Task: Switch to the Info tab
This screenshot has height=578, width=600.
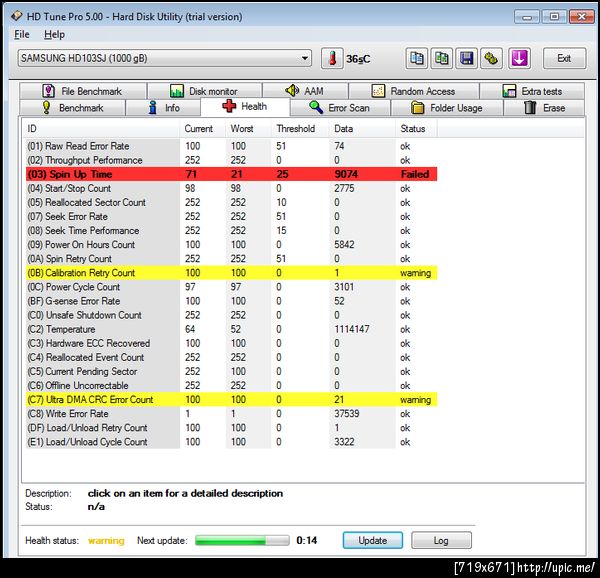Action: pos(163,108)
